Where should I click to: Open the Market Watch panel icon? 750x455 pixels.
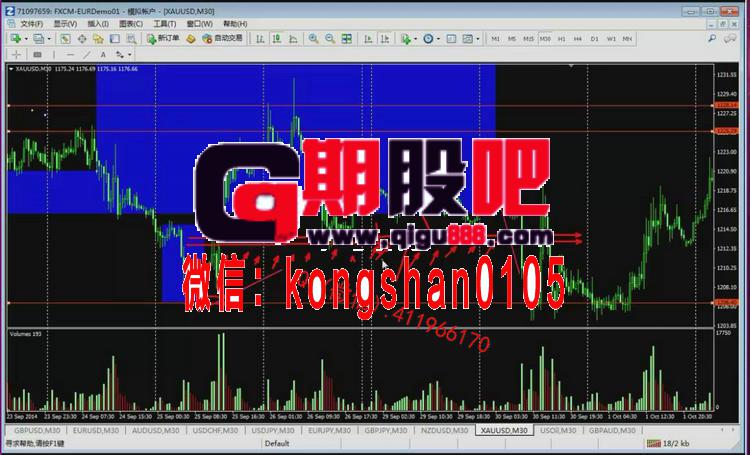[65, 39]
